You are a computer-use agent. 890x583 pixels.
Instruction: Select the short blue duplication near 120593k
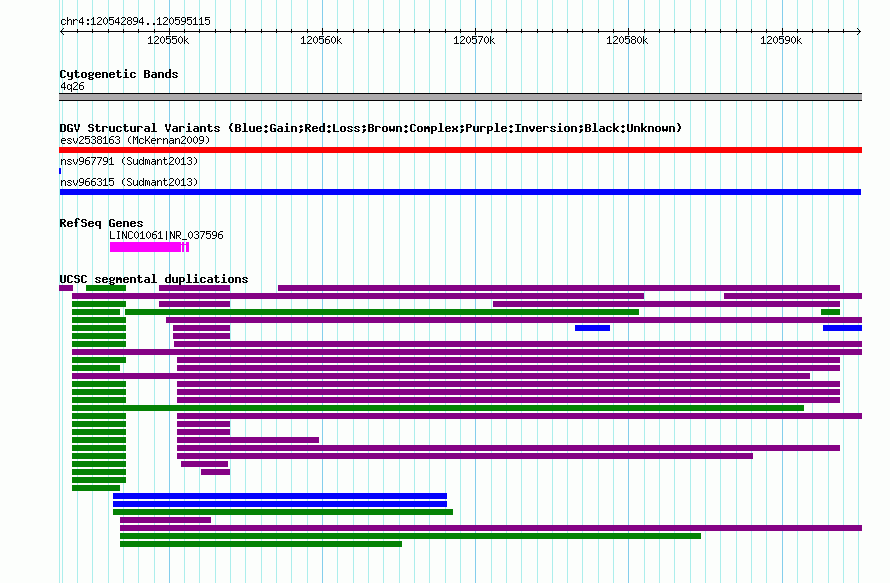pos(842,328)
